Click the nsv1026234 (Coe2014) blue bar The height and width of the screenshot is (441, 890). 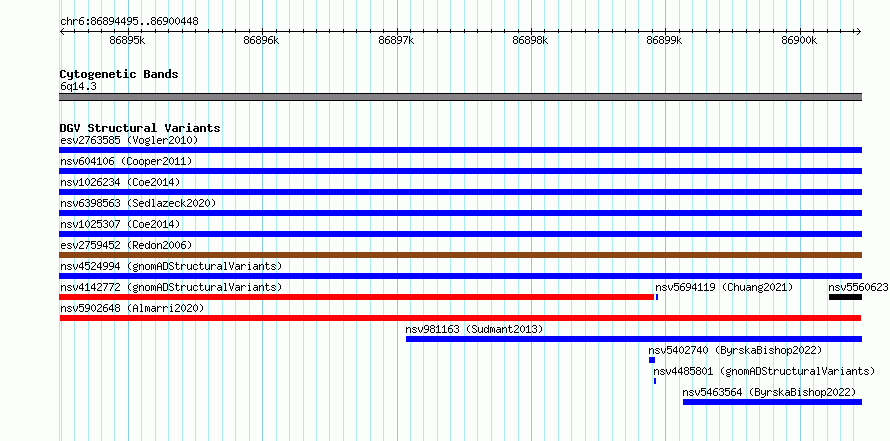(x=460, y=192)
